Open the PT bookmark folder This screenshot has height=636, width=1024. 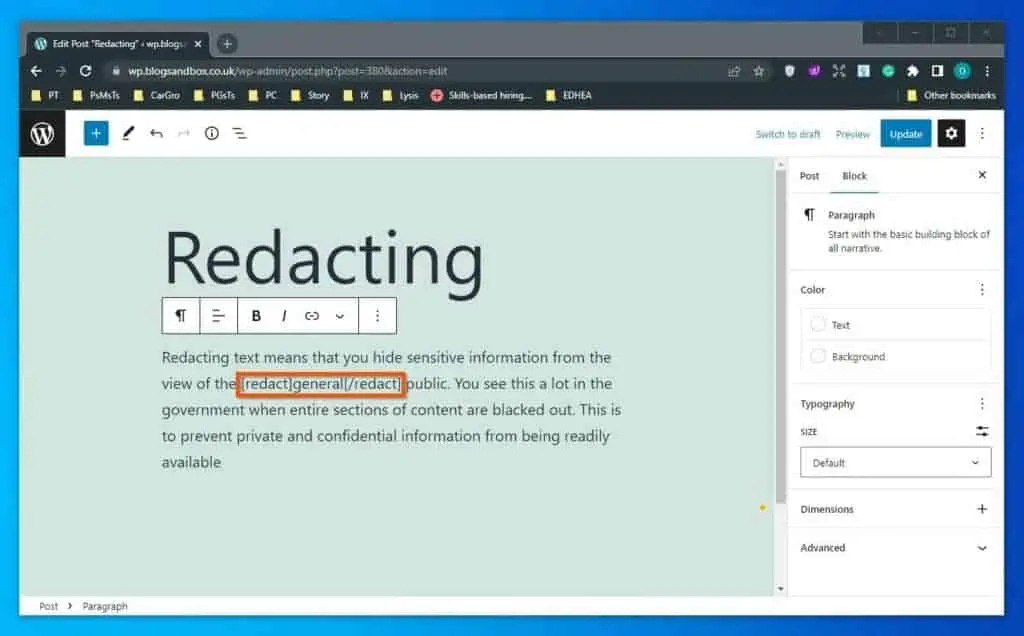coord(46,95)
